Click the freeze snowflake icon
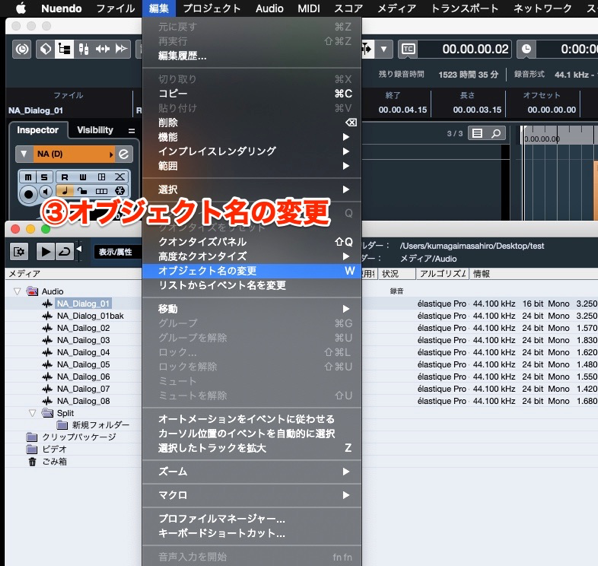This screenshot has width=598, height=566. click(120, 190)
